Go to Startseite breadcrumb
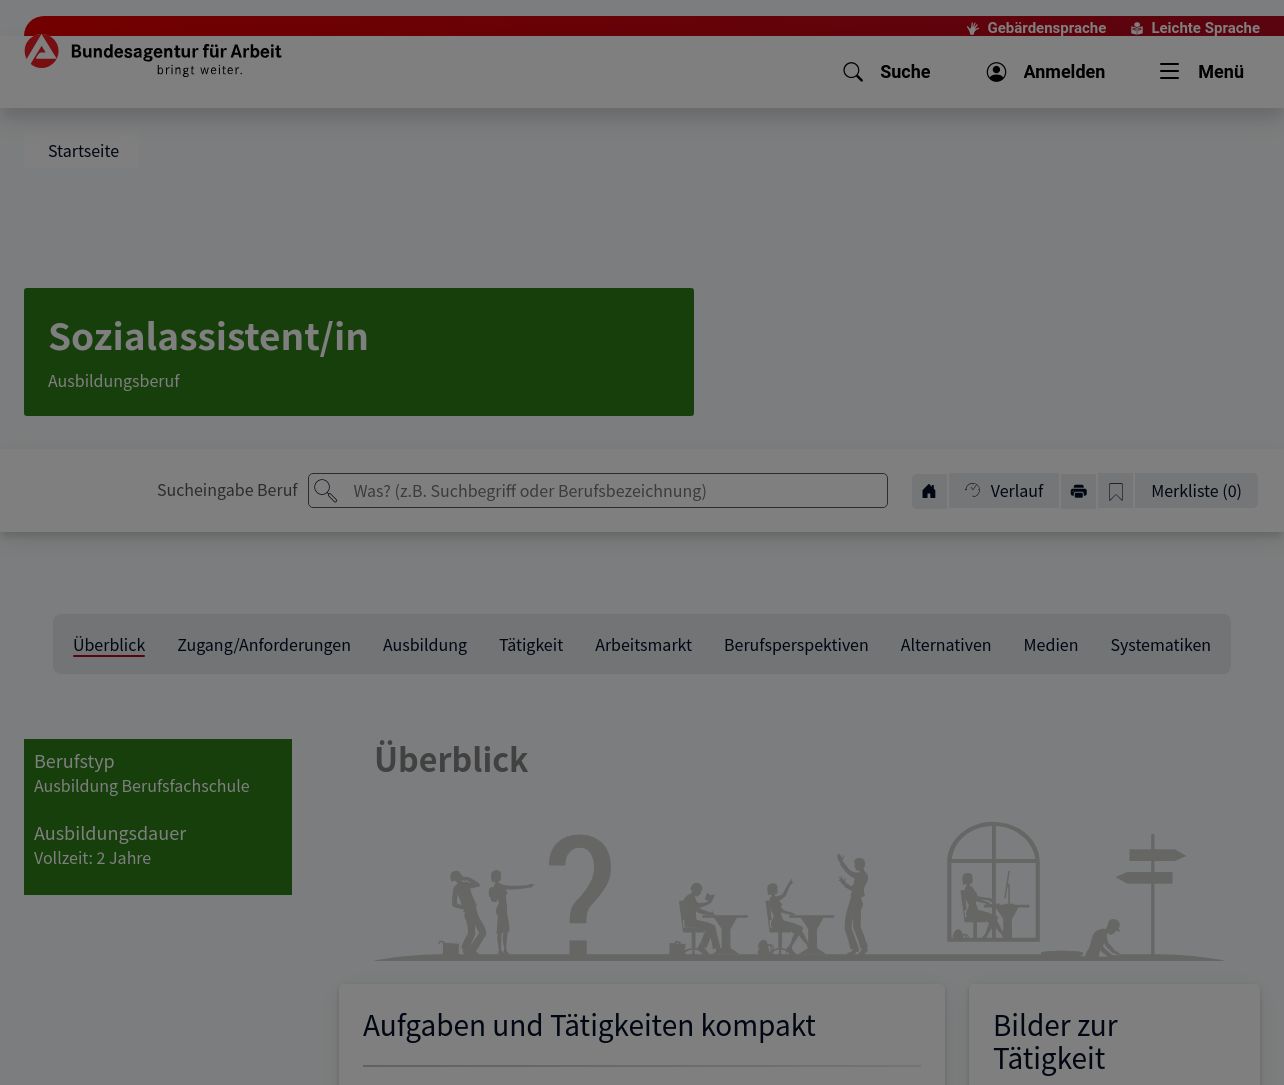This screenshot has width=1284, height=1085. (x=83, y=151)
